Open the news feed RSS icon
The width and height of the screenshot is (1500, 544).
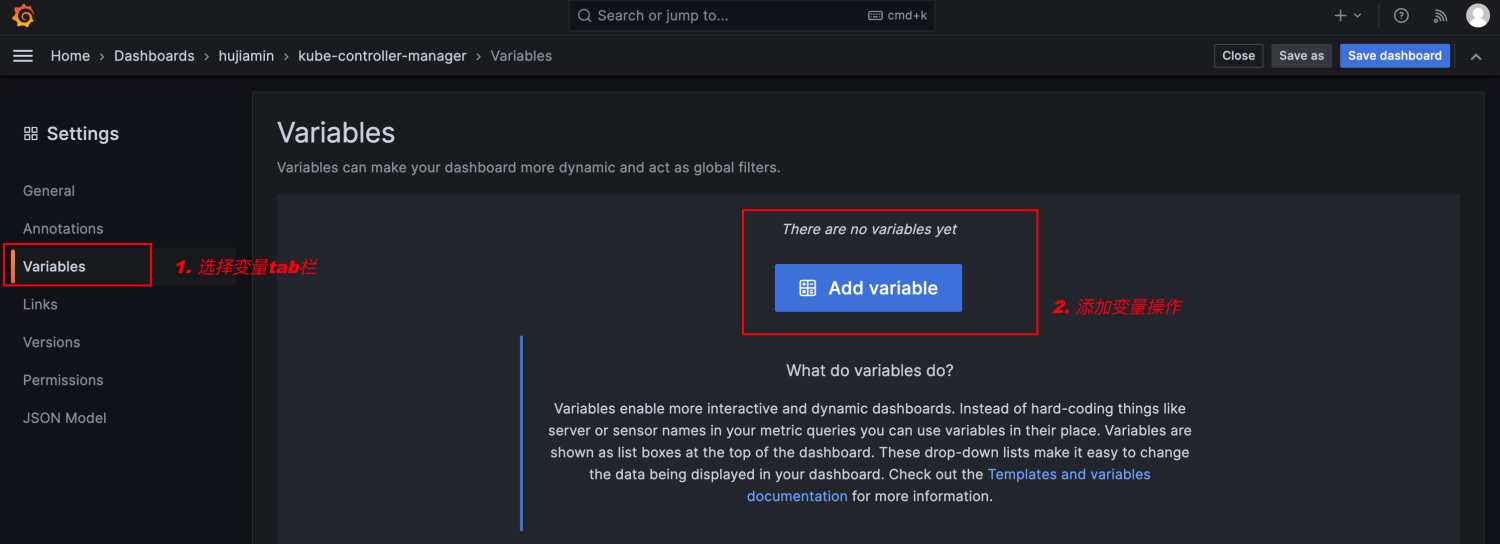pyautogui.click(x=1440, y=16)
